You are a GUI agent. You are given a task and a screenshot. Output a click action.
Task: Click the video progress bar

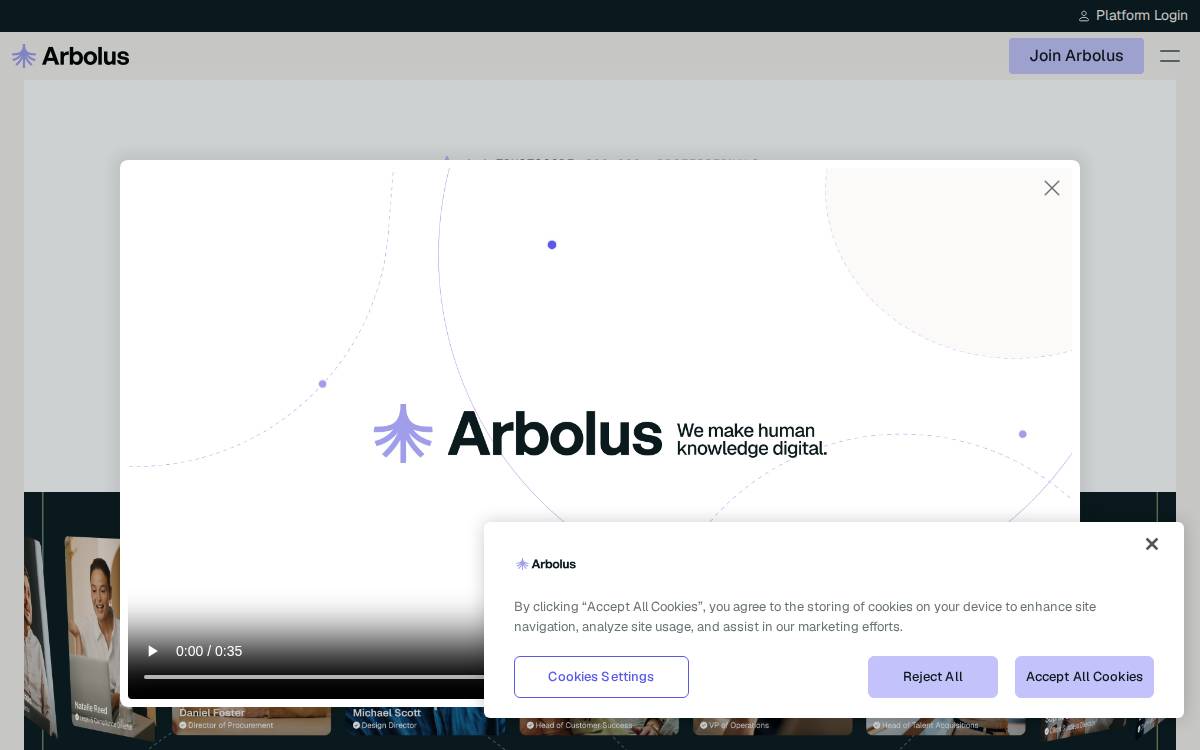coord(314,677)
